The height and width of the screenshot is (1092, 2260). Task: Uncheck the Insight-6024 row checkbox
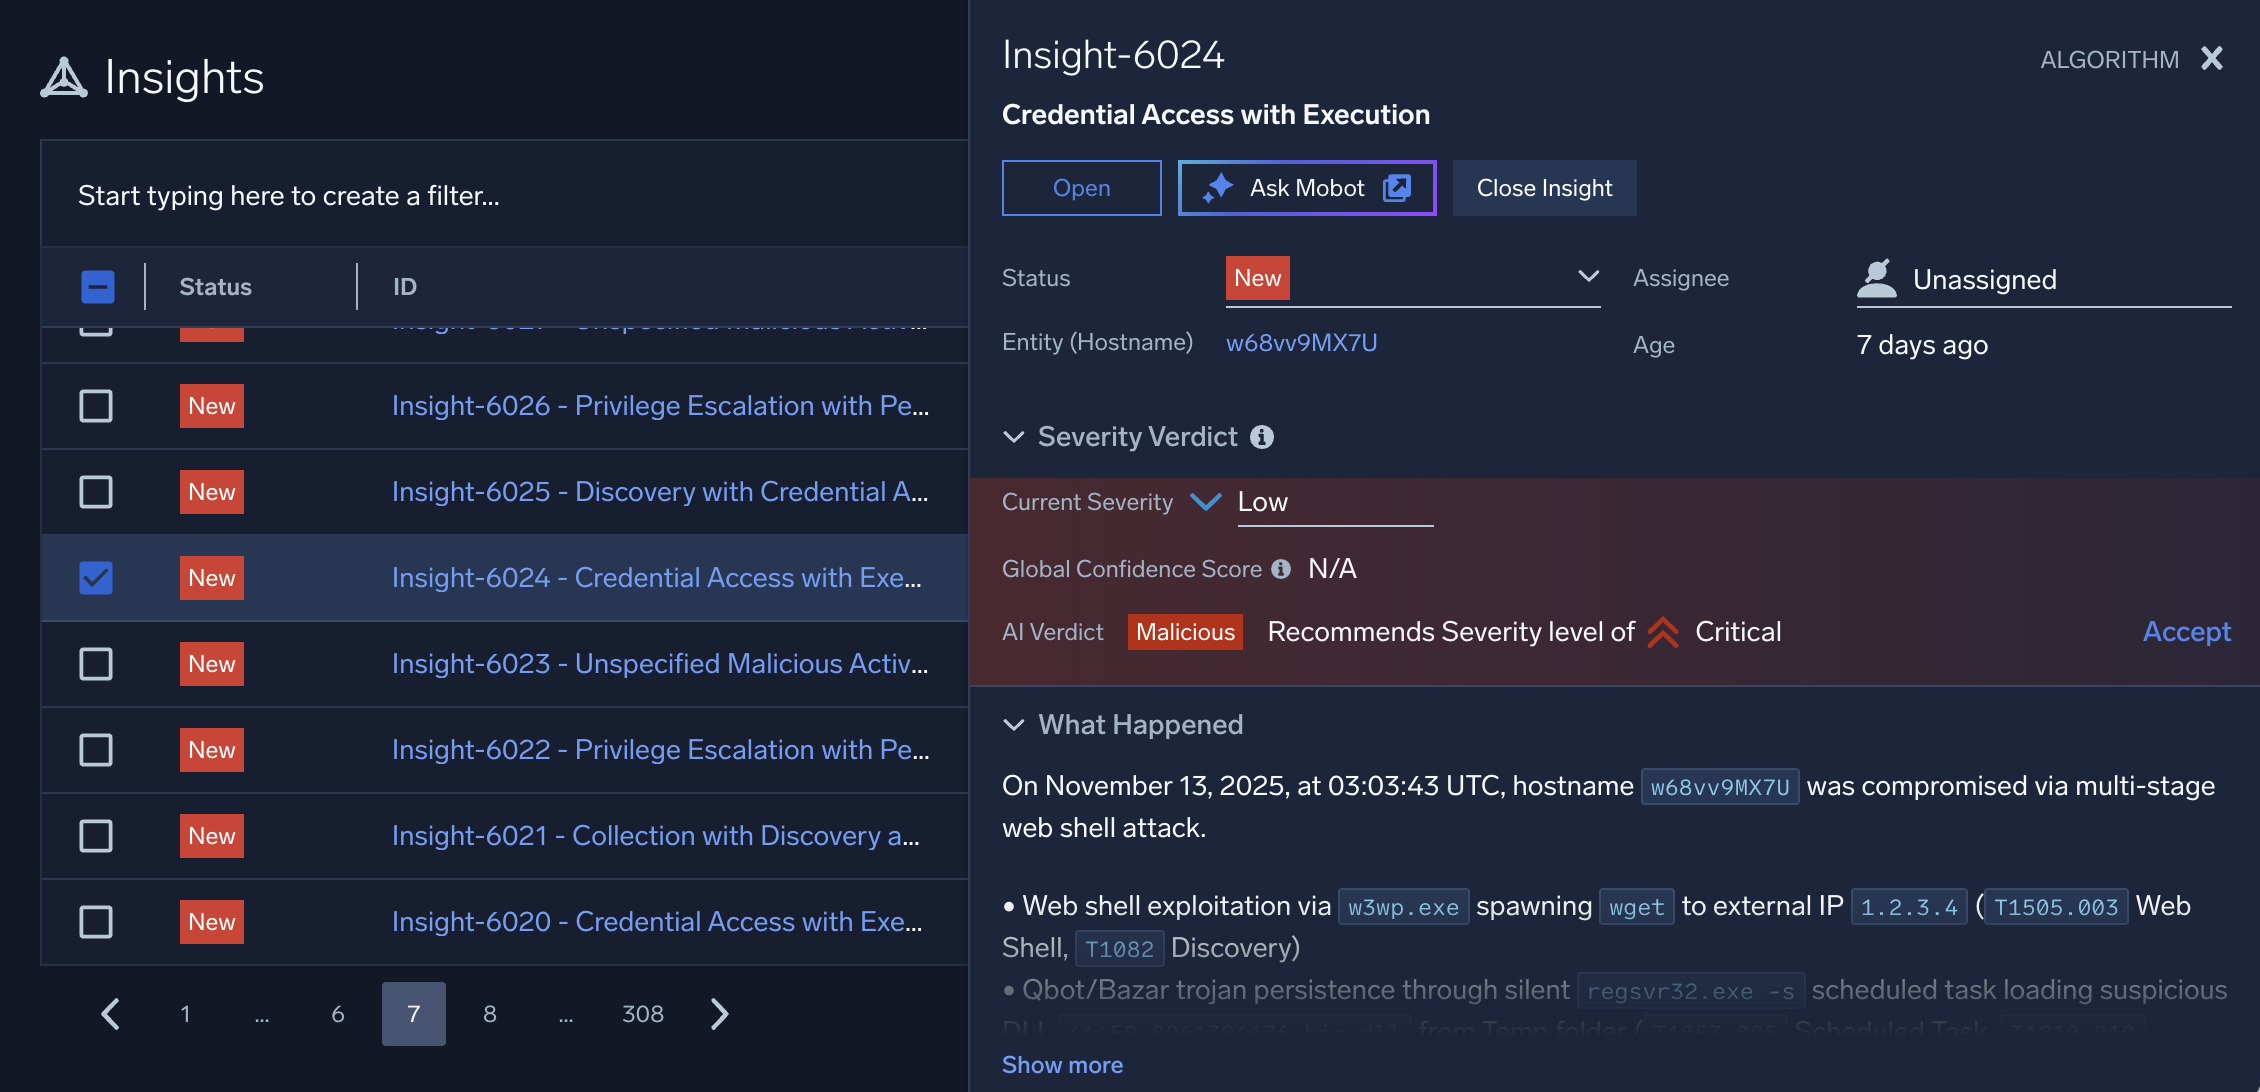pos(96,578)
